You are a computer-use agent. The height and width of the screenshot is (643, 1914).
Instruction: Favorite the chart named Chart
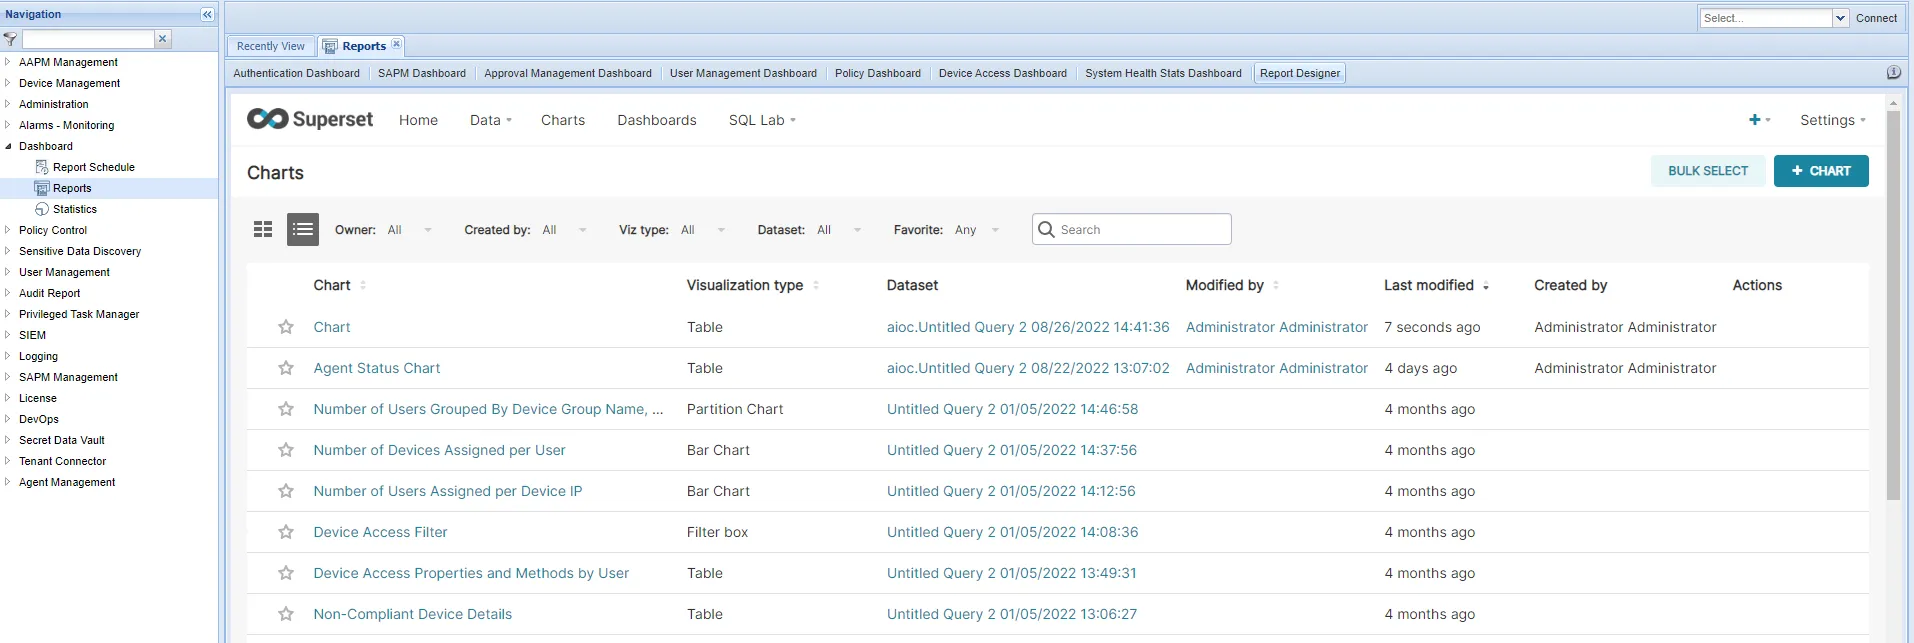coord(286,327)
